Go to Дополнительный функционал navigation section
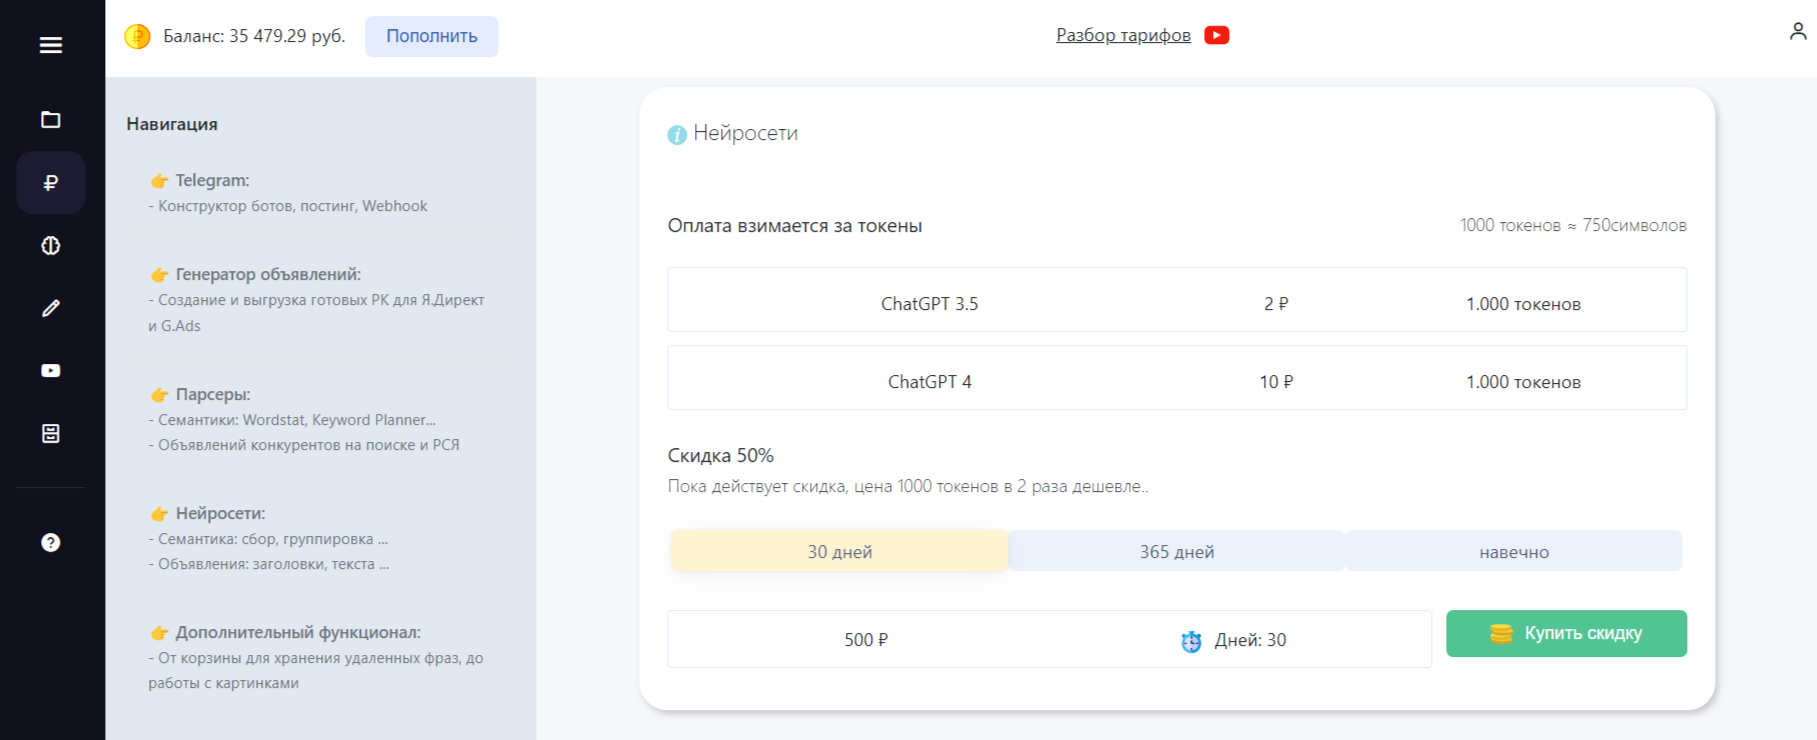 320,657
